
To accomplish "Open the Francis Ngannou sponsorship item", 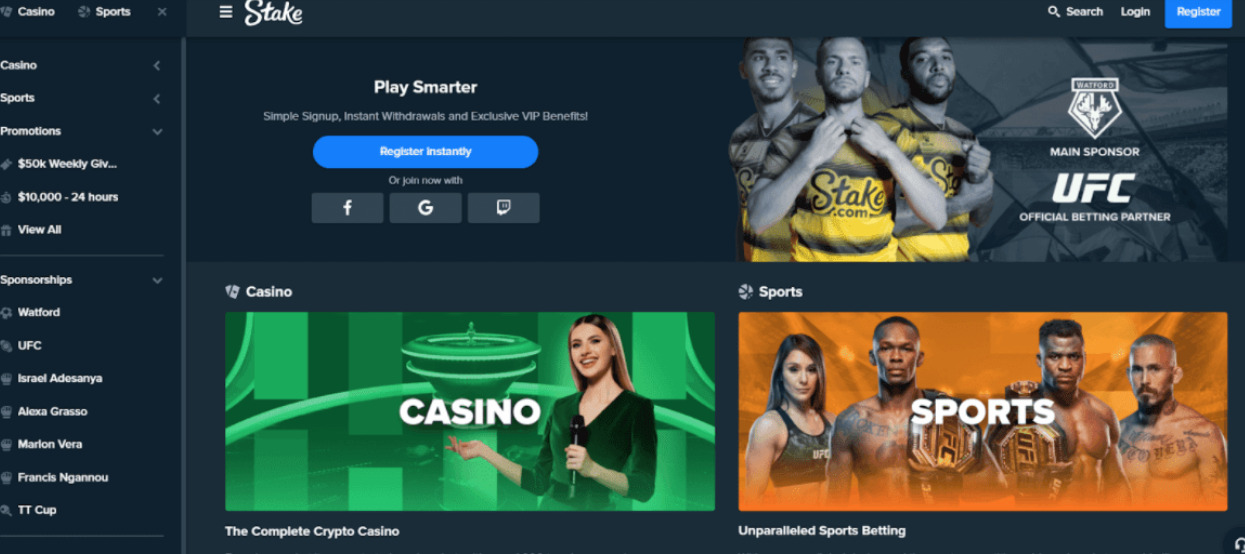I will point(62,478).
